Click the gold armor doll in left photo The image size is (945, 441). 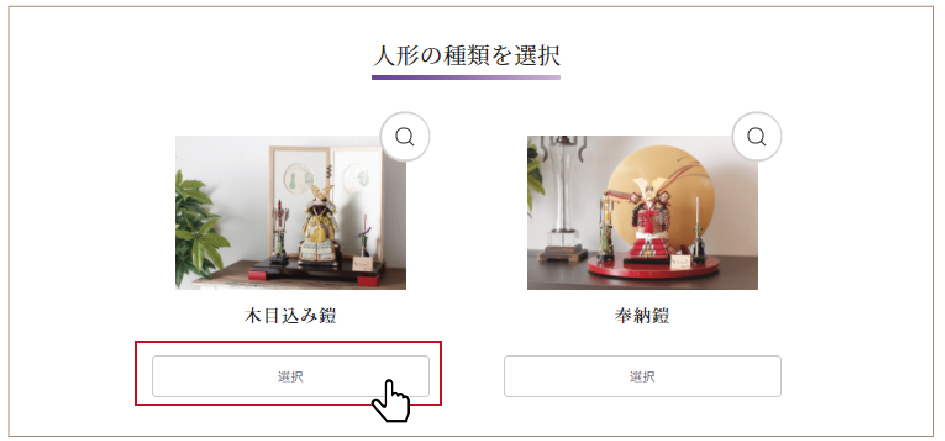[x=319, y=225]
